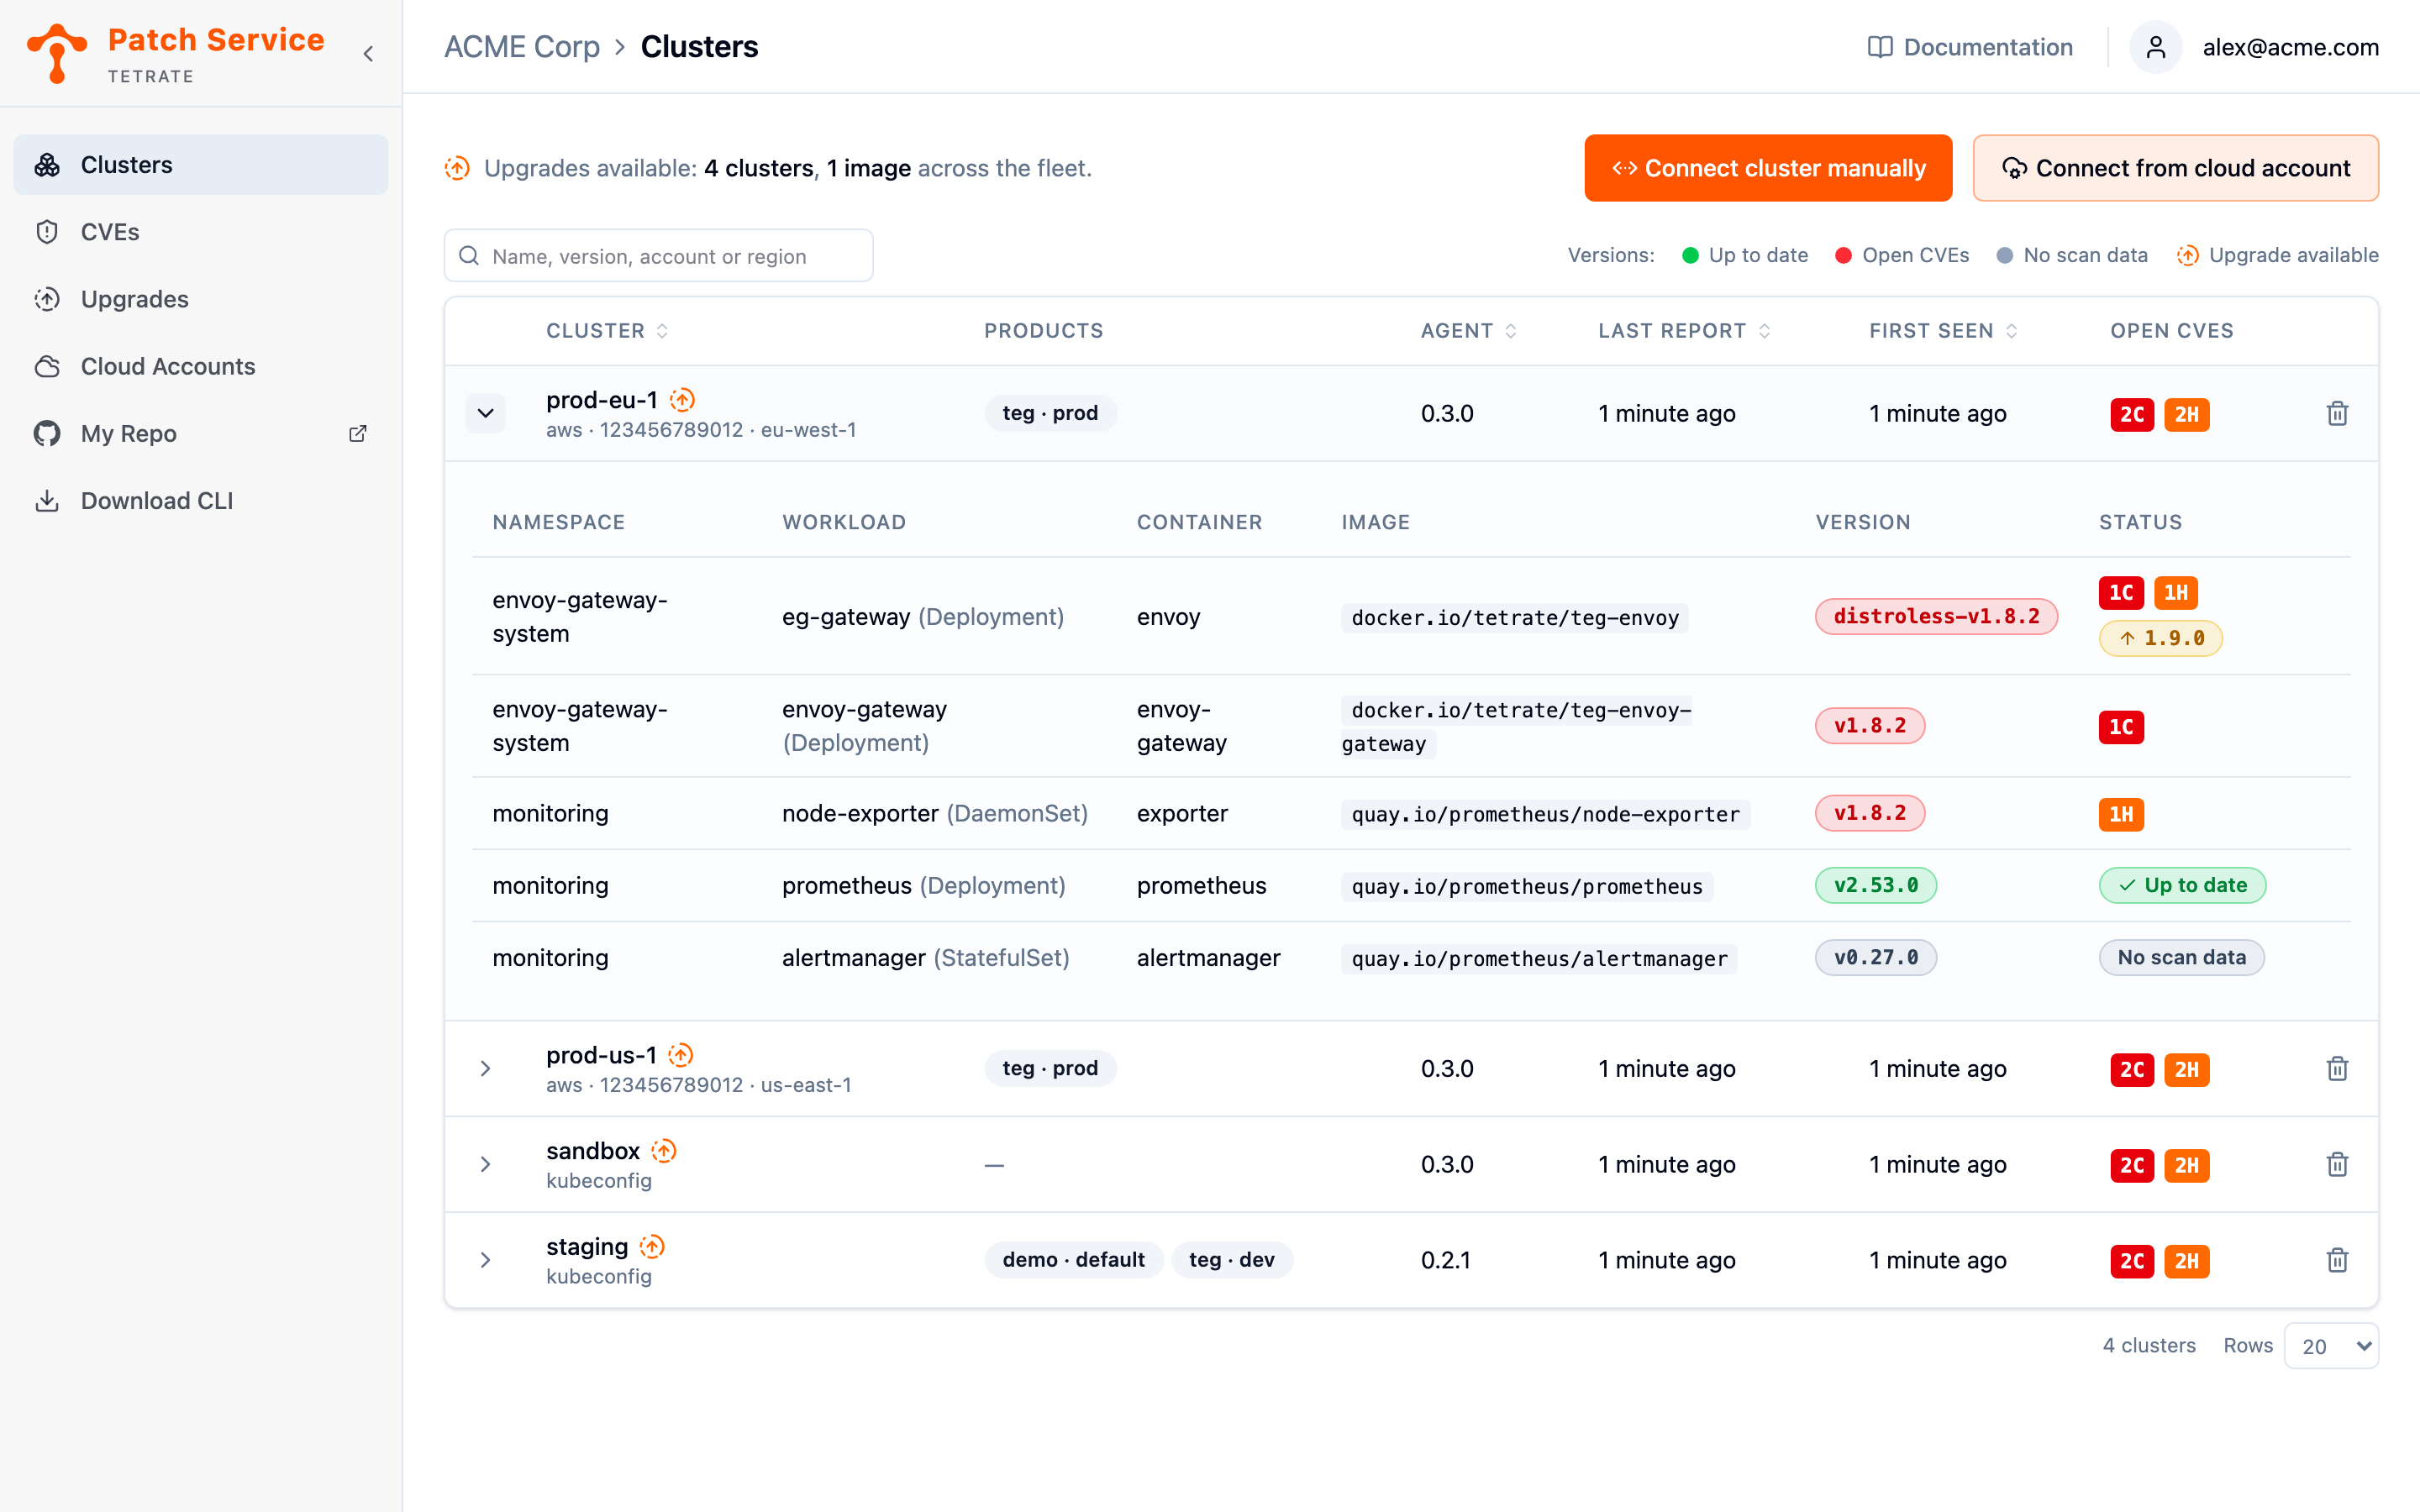Click upgrade icon next to prod-eu-1
Image resolution: width=2420 pixels, height=1512 pixels.
pos(682,400)
